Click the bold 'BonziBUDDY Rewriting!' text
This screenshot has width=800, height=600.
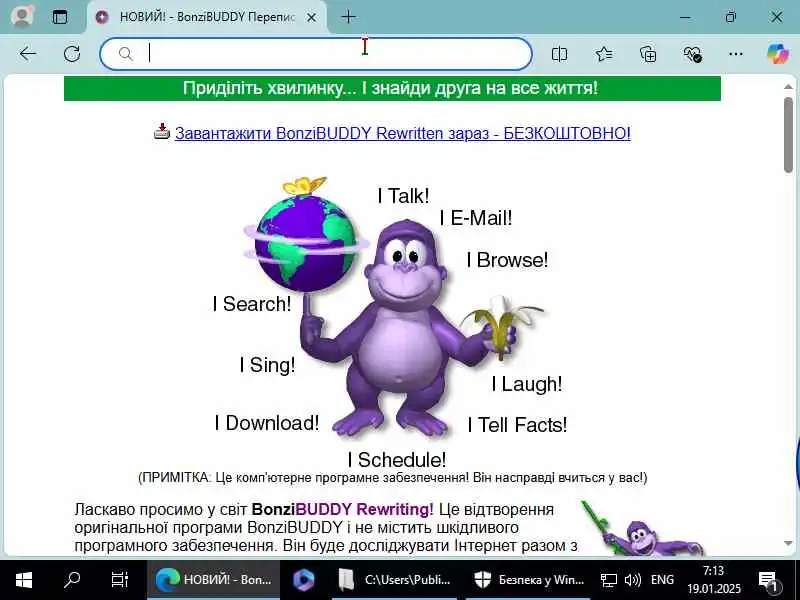[342, 509]
